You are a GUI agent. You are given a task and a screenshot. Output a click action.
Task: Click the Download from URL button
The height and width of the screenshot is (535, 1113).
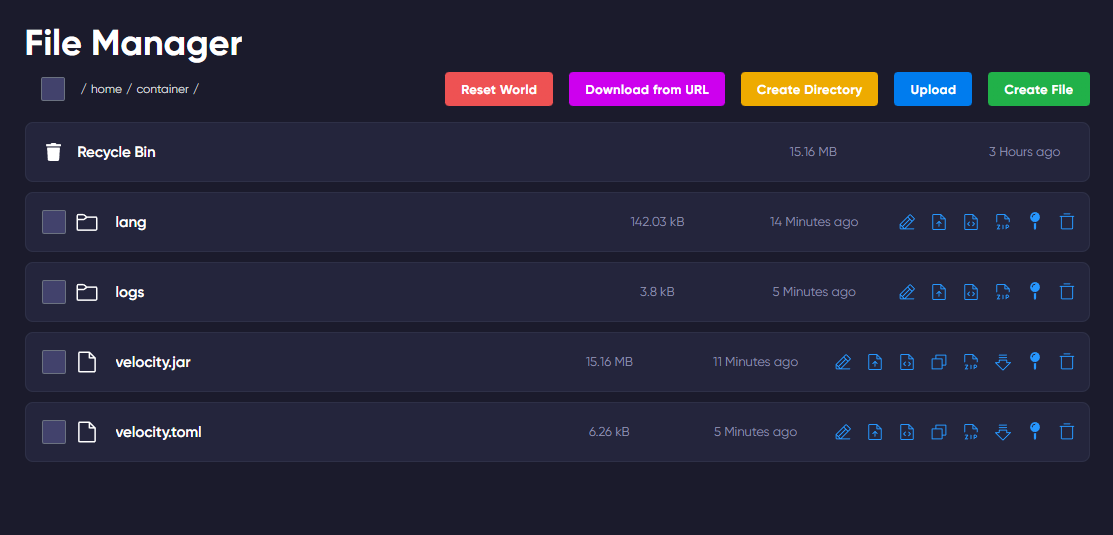click(x=647, y=89)
